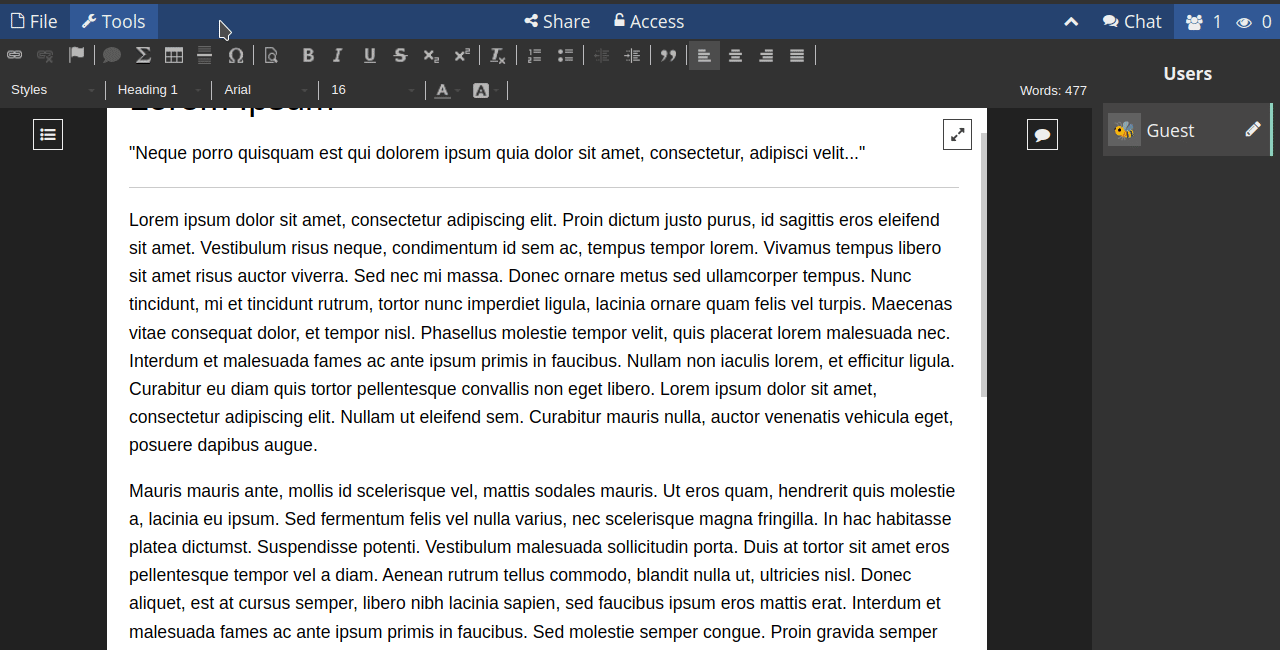Click the remove formatting icon
Image resolution: width=1280 pixels, height=650 pixels.
[497, 56]
